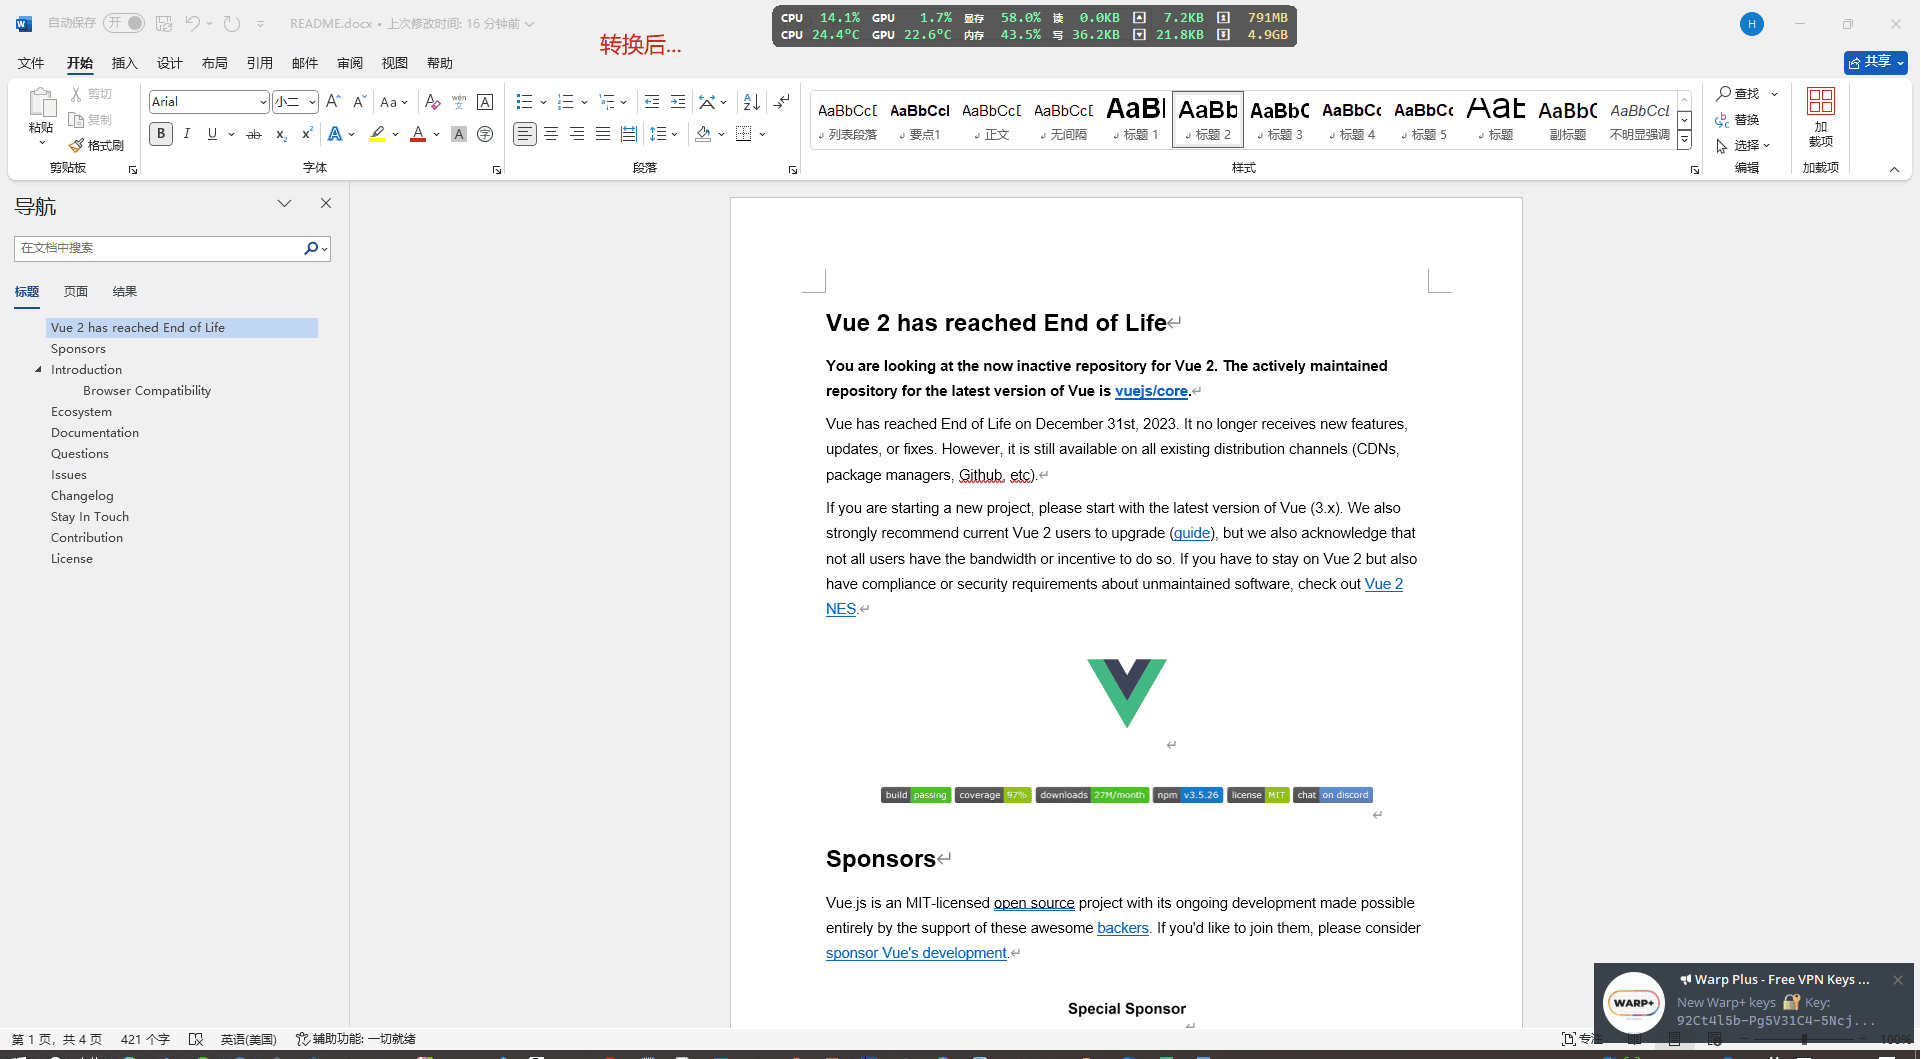Open the account avatar labeled H
Screen dimensions: 1921x1059
tap(1752, 24)
